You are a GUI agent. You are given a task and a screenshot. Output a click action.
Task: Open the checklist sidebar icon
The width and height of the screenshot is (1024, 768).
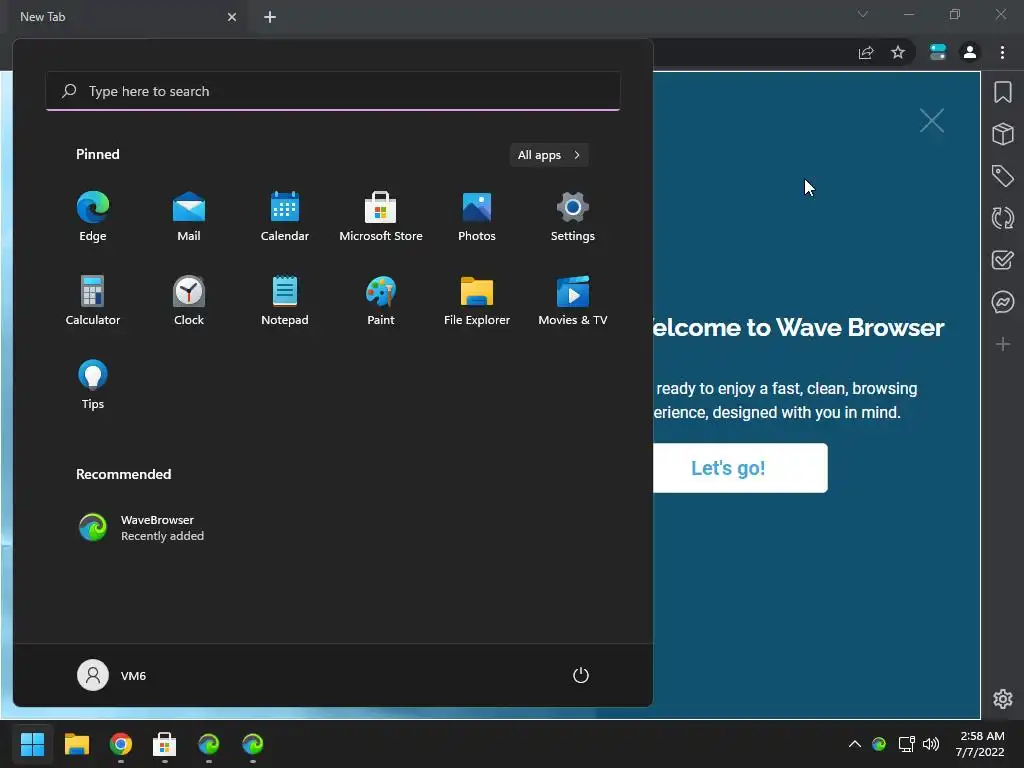point(1003,260)
